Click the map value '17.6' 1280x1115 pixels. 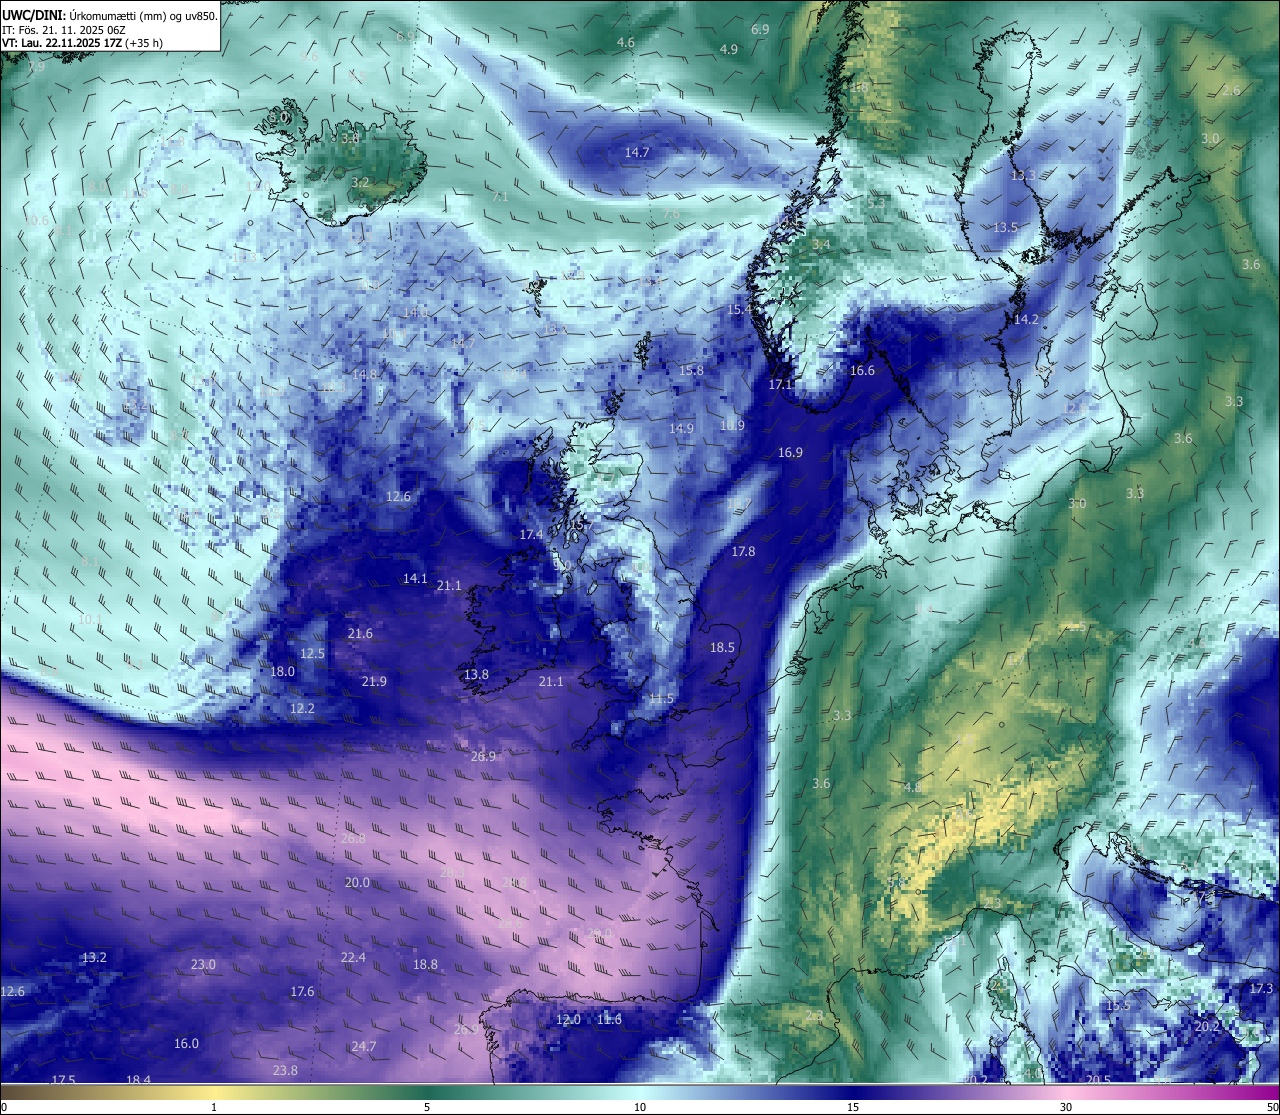[302, 992]
